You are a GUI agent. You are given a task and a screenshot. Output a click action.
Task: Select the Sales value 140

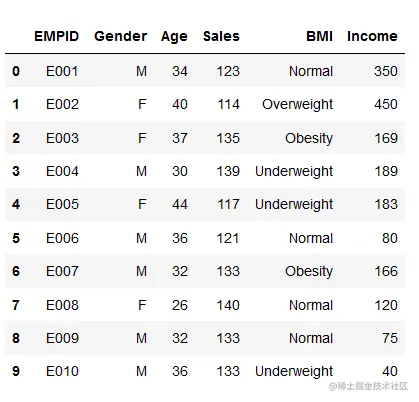(x=228, y=305)
